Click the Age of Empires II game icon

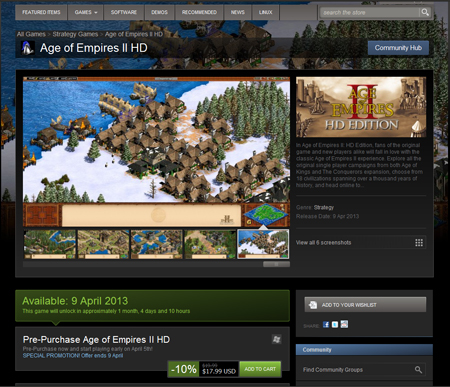tap(27, 48)
